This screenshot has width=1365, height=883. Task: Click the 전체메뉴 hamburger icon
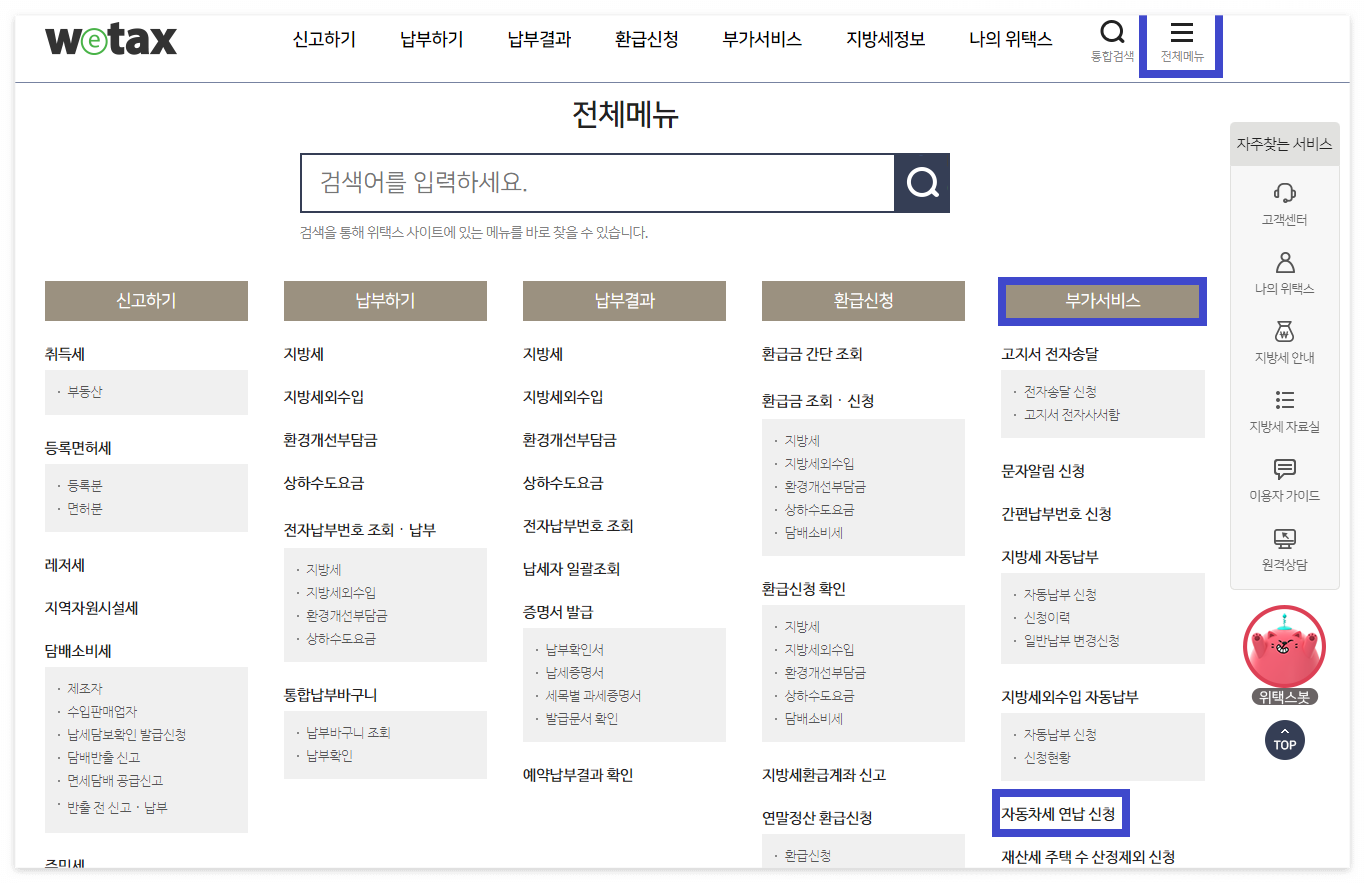[1181, 41]
